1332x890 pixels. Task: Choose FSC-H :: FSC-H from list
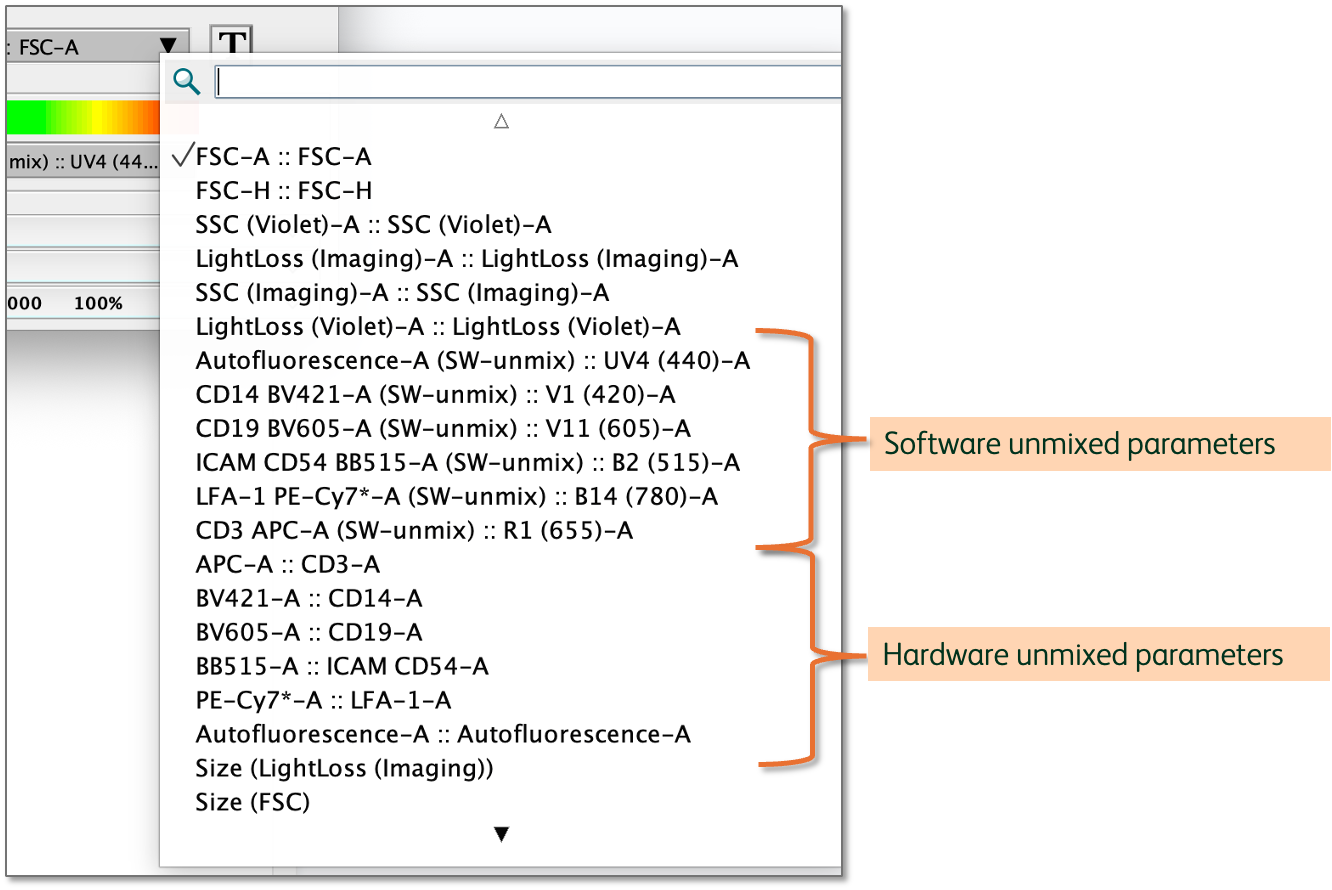tap(284, 190)
